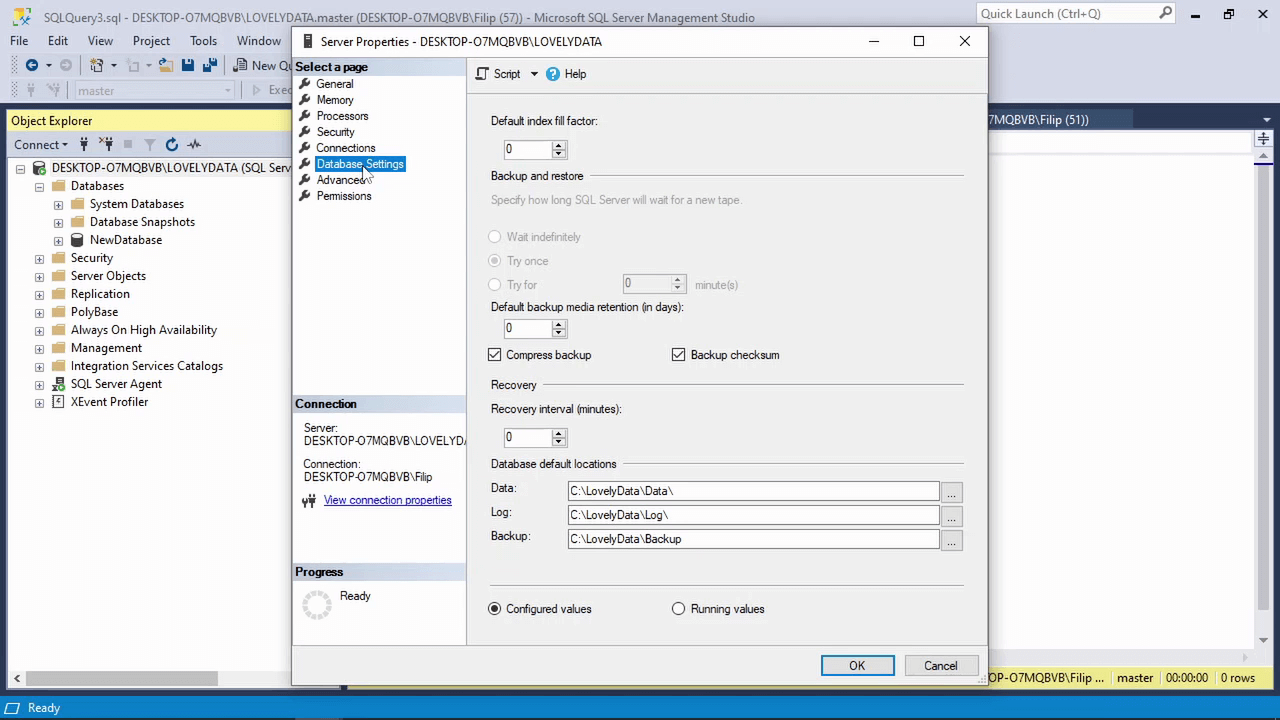Refresh the Object Explorer tree
1280x720 pixels.
[x=172, y=144]
